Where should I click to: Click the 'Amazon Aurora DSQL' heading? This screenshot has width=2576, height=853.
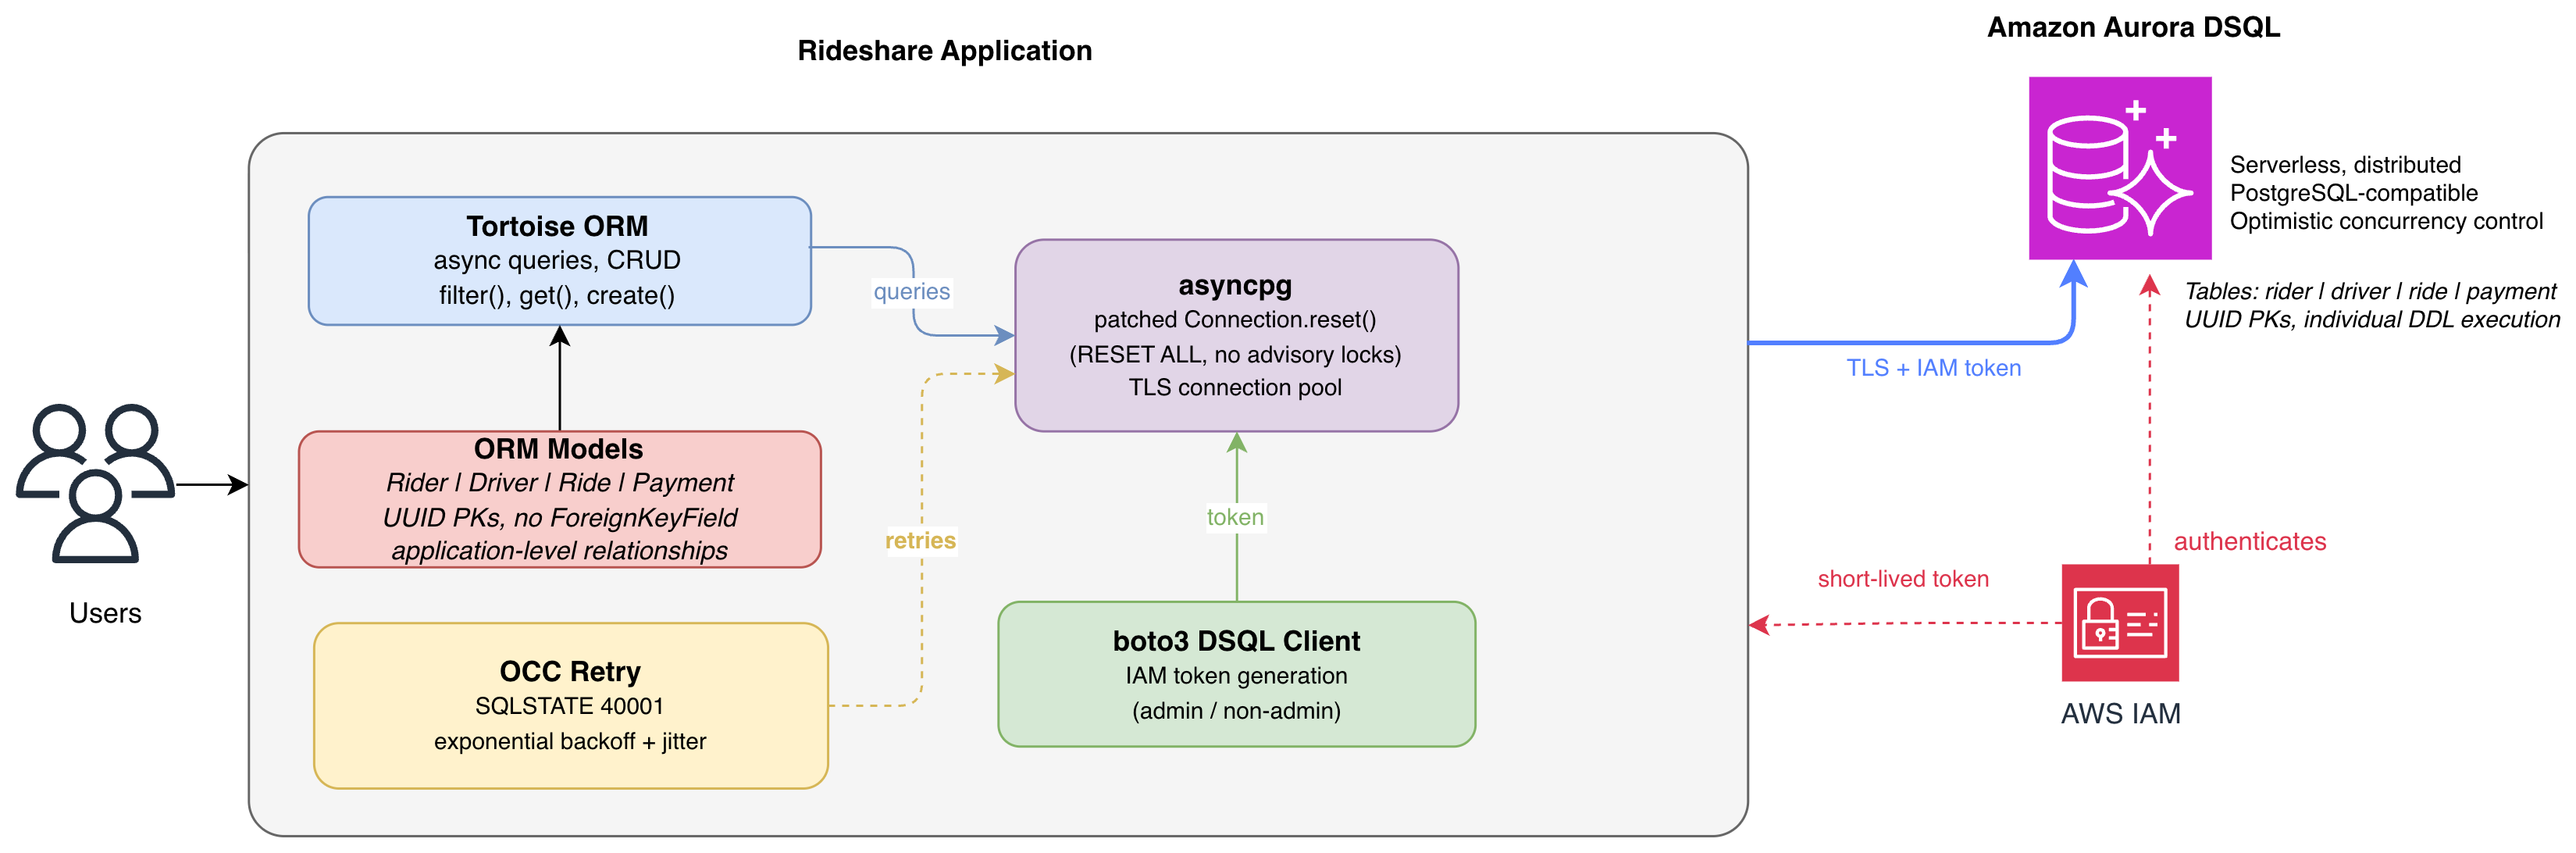[x=2133, y=27]
